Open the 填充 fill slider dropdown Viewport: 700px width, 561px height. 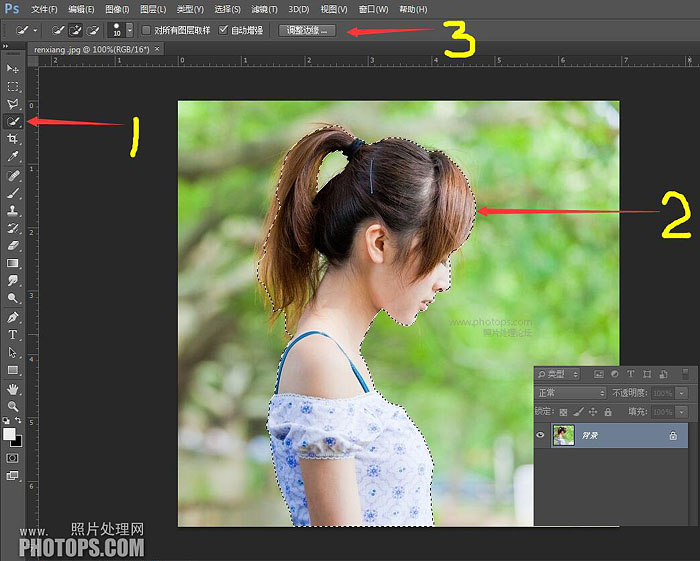(x=682, y=412)
